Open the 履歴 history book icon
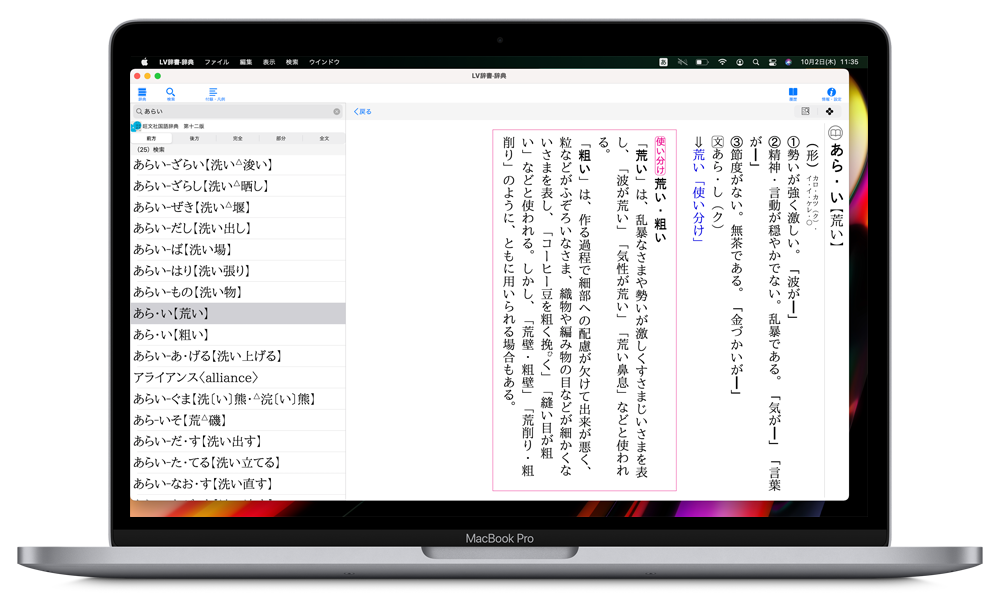The image size is (1000, 600). pos(792,93)
